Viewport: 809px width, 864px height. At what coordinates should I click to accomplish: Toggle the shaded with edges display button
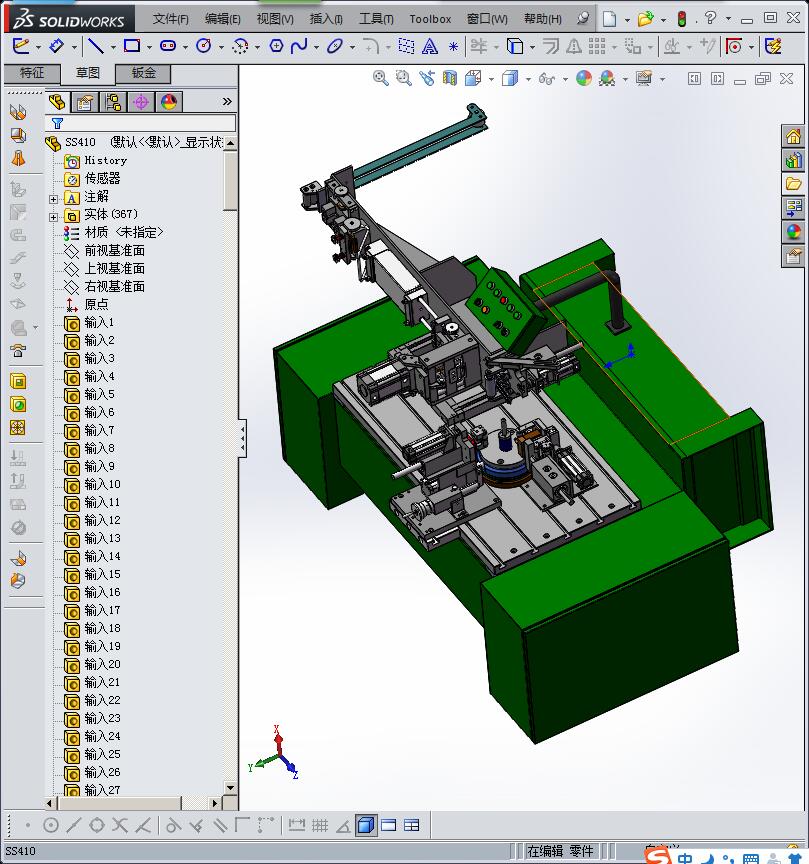[x=366, y=825]
